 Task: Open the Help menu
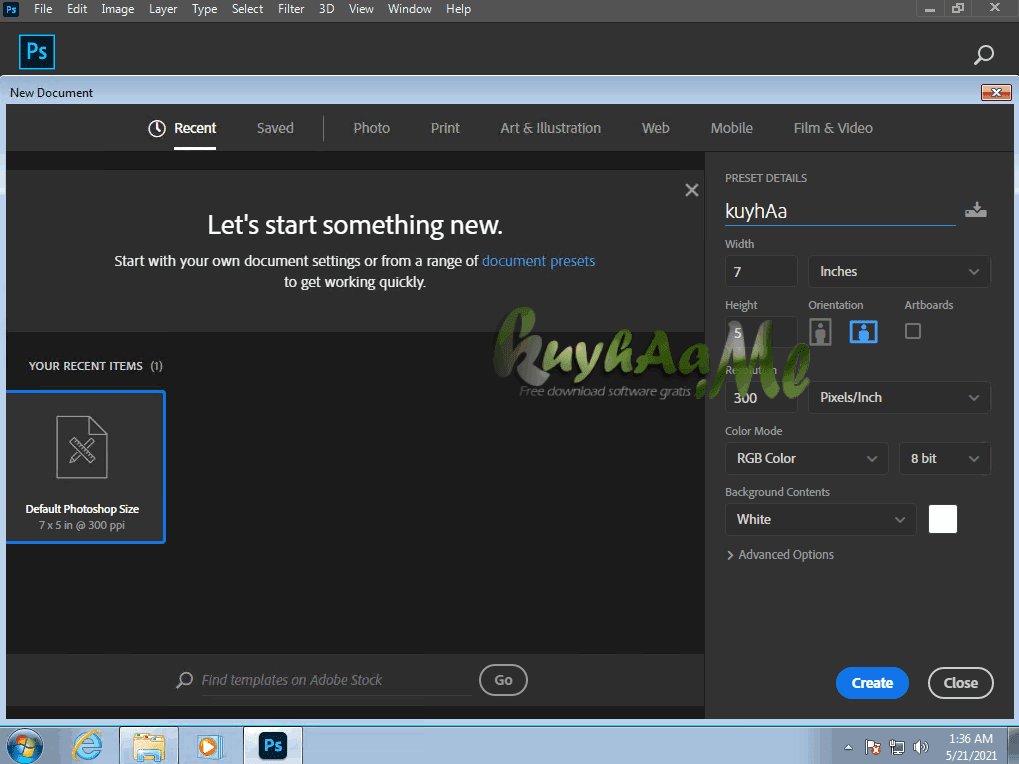pyautogui.click(x=458, y=9)
